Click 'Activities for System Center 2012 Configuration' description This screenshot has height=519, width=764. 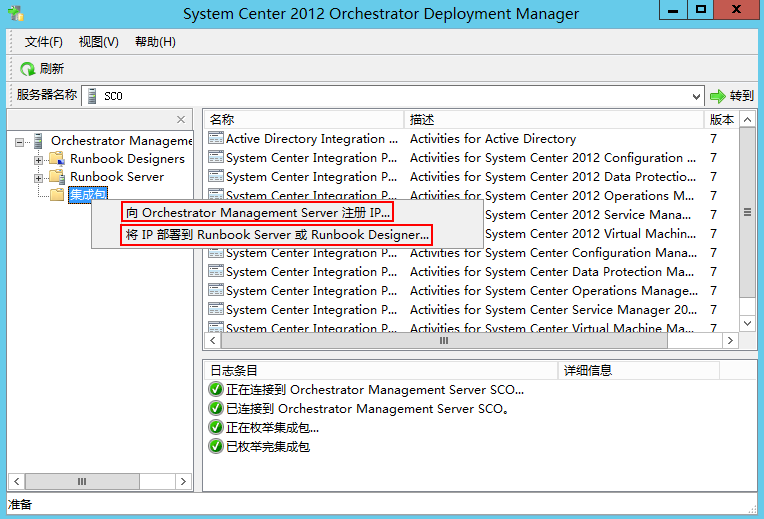tap(553, 157)
